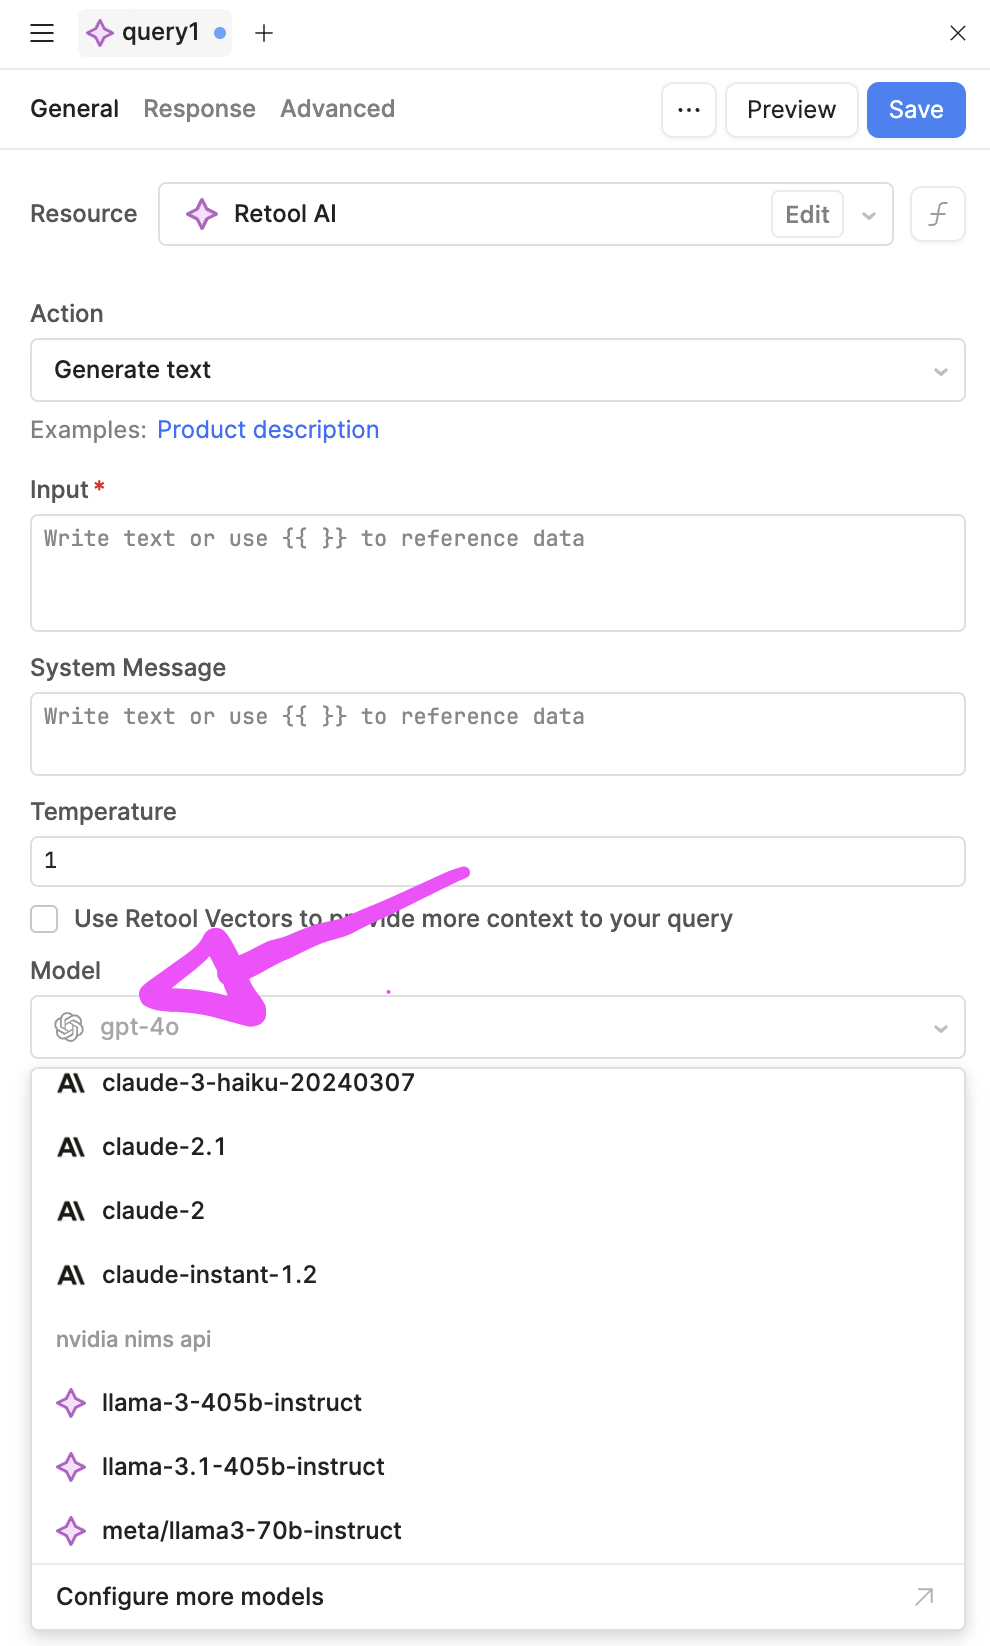Toggle the function (fx) icon button
The width and height of the screenshot is (990, 1646).
tap(938, 214)
